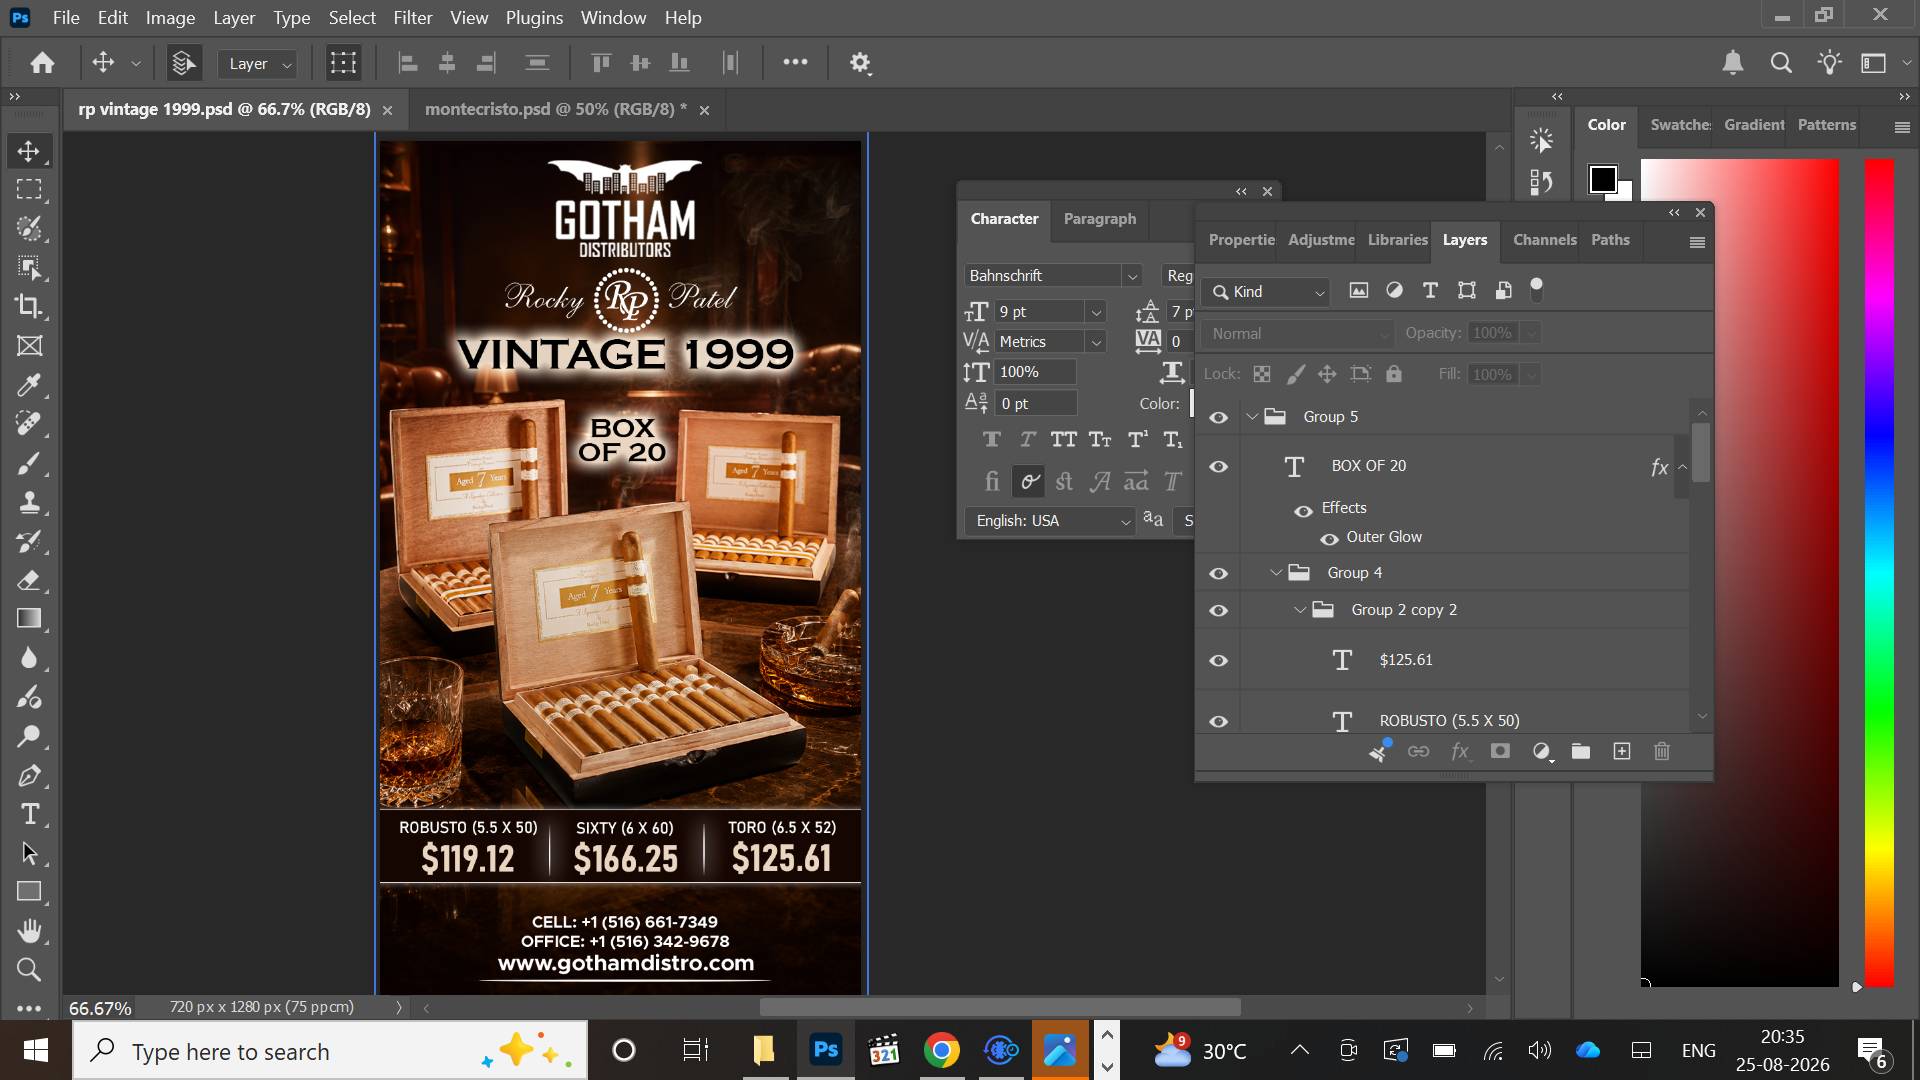Switch to montecristo.psd document tab

tap(555, 109)
